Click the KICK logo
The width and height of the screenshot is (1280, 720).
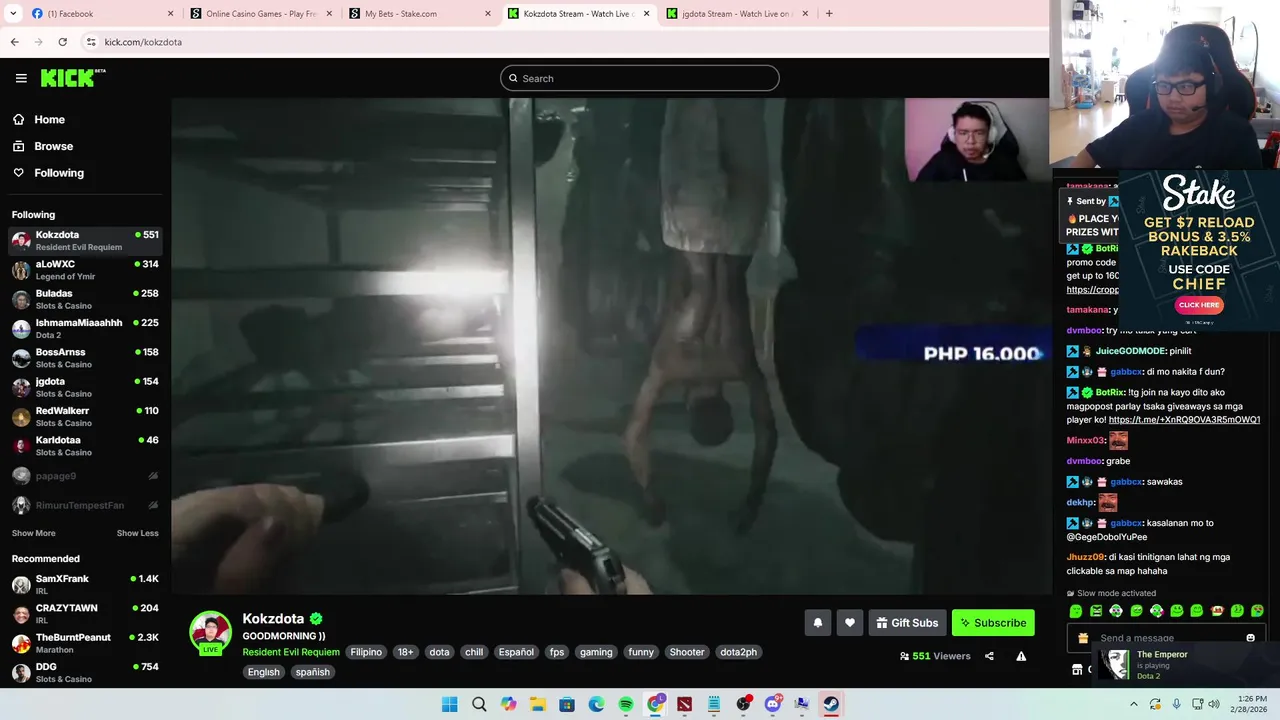pyautogui.click(x=72, y=78)
